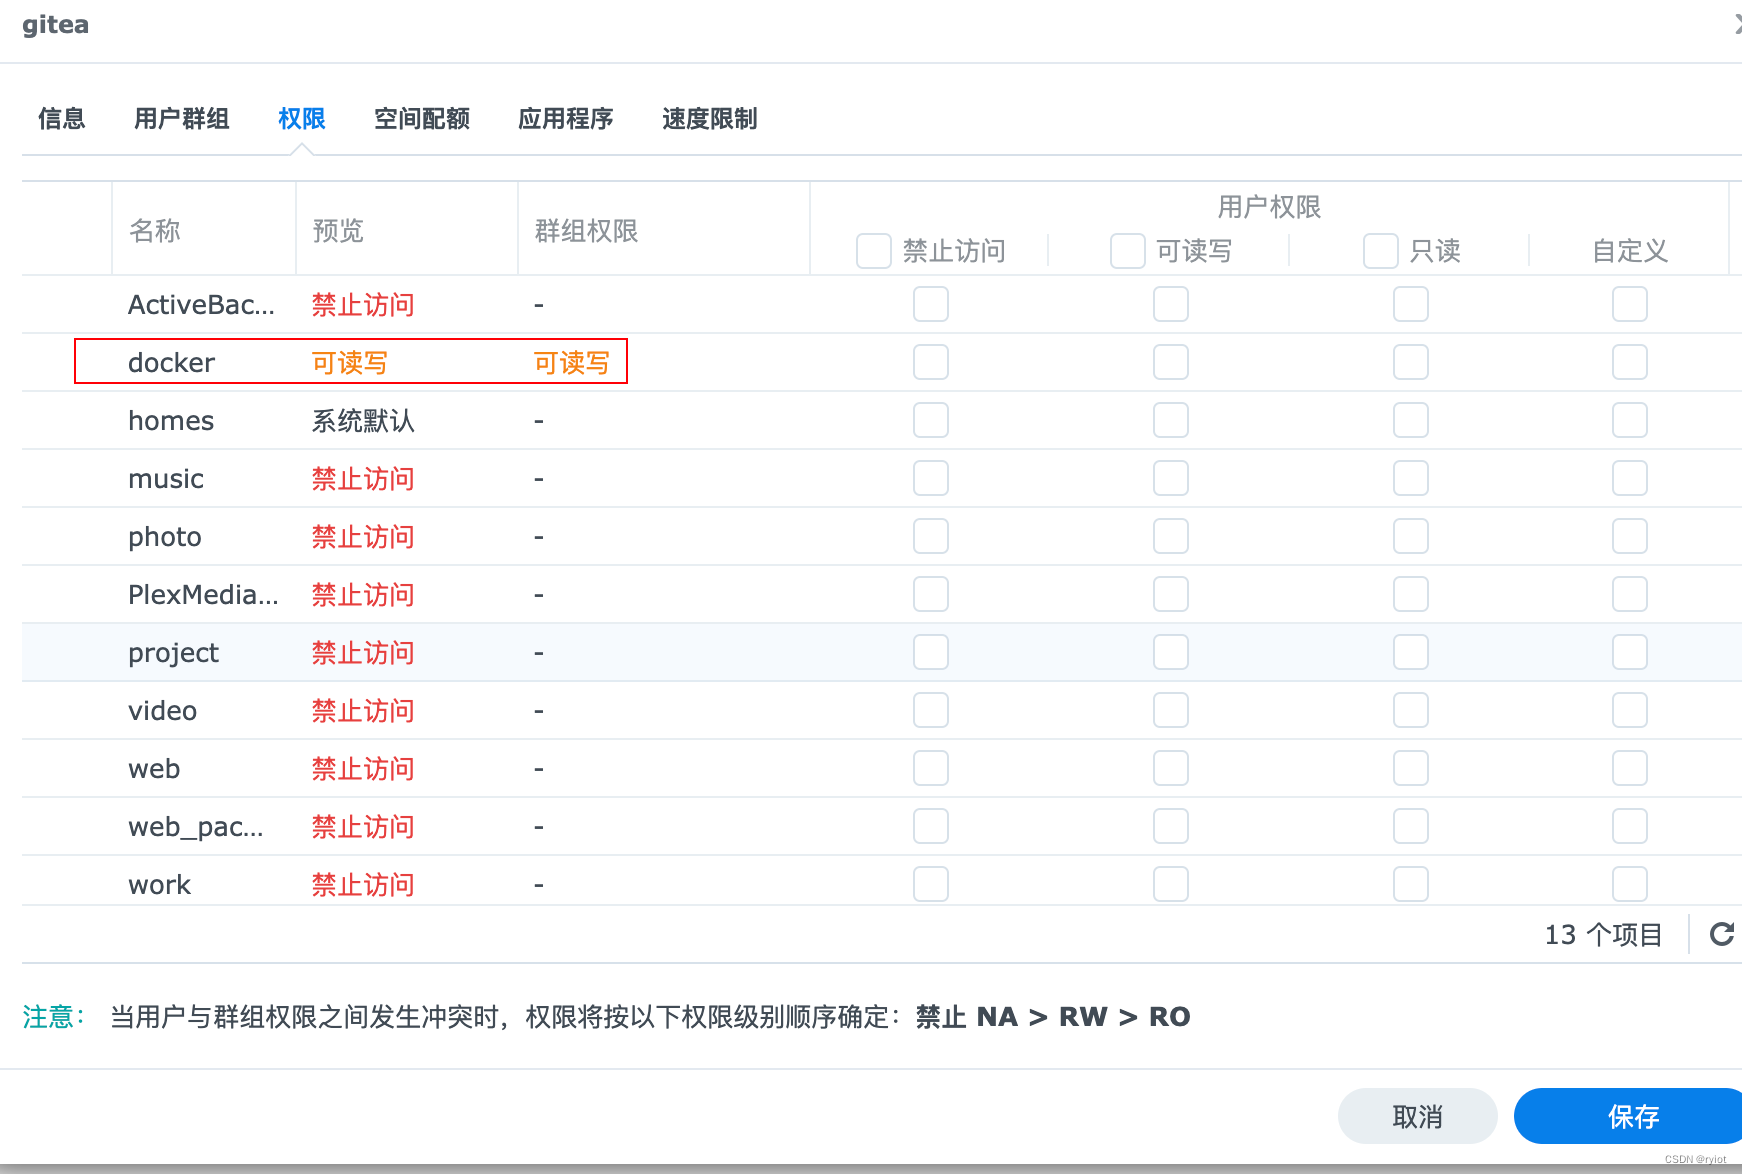Enable 可读写 for the homes folder

click(x=1171, y=420)
